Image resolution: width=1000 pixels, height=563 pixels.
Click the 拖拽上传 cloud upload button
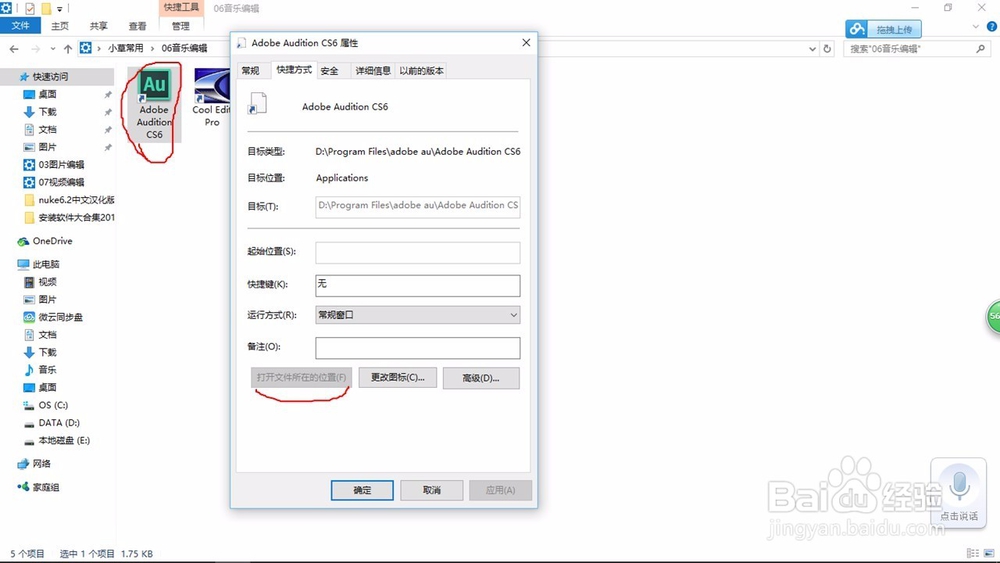click(x=883, y=29)
